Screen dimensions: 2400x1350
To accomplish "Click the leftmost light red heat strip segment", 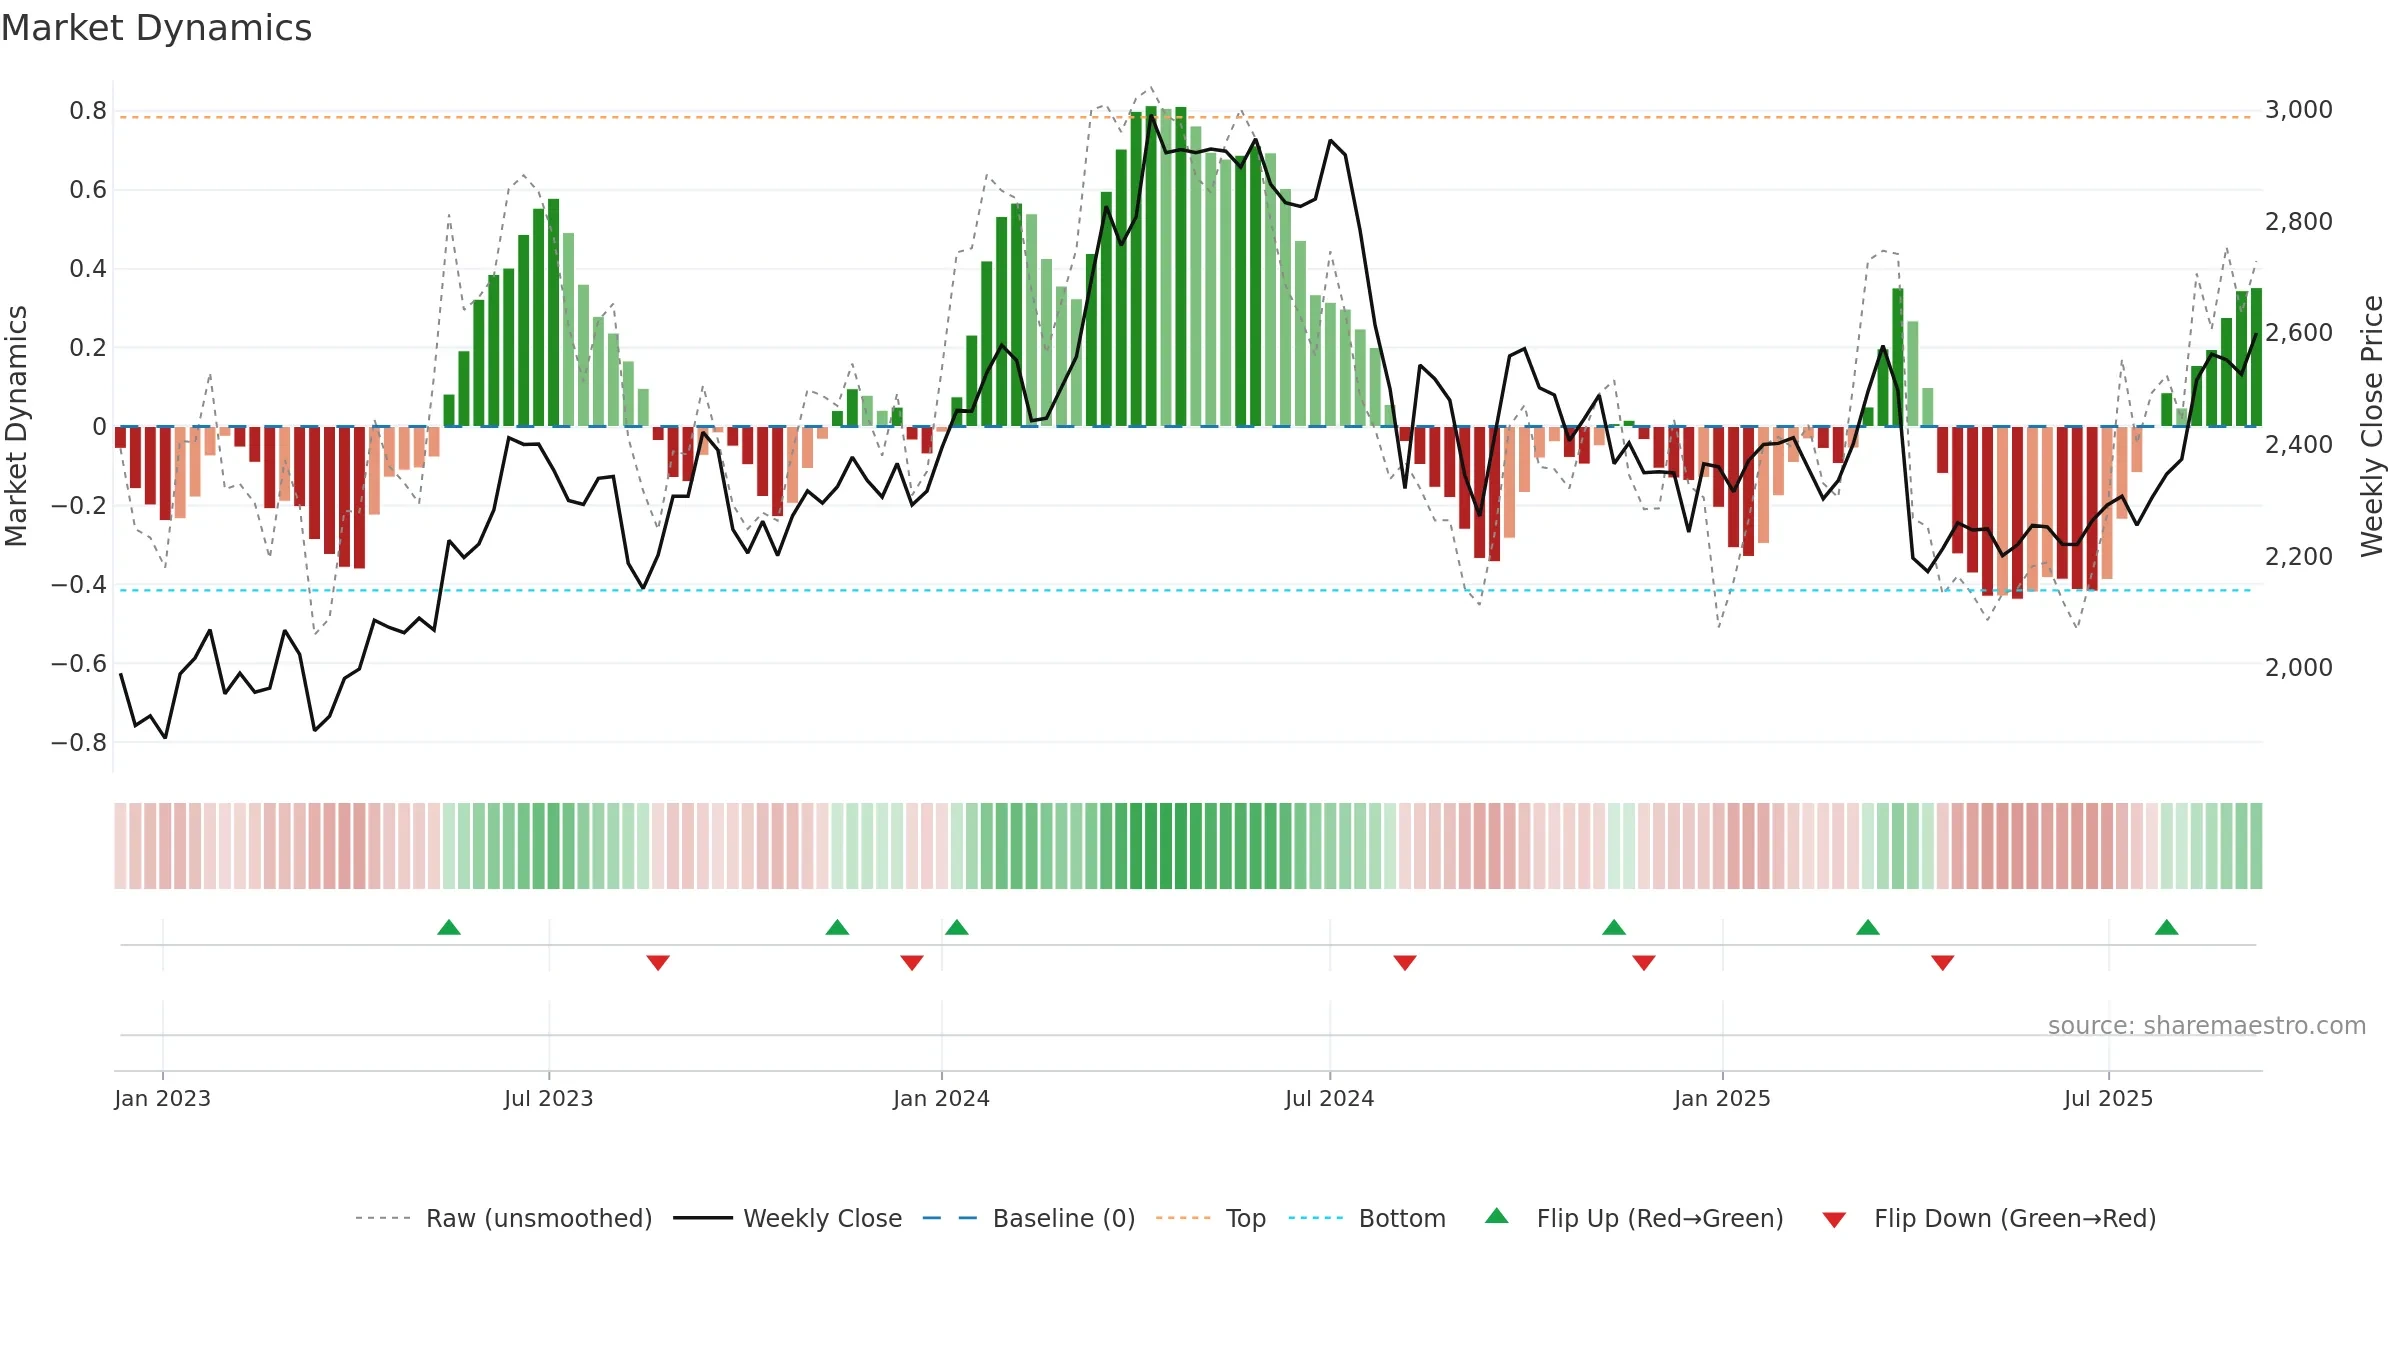I will click(120, 846).
